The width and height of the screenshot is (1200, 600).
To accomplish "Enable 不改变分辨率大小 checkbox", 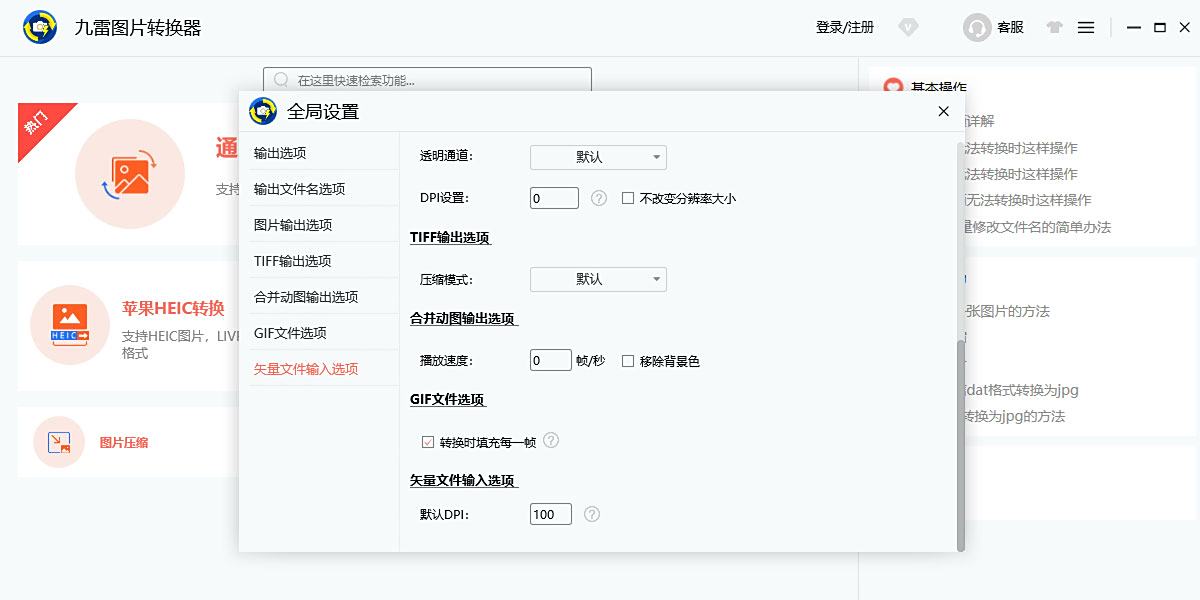I will (x=628, y=198).
